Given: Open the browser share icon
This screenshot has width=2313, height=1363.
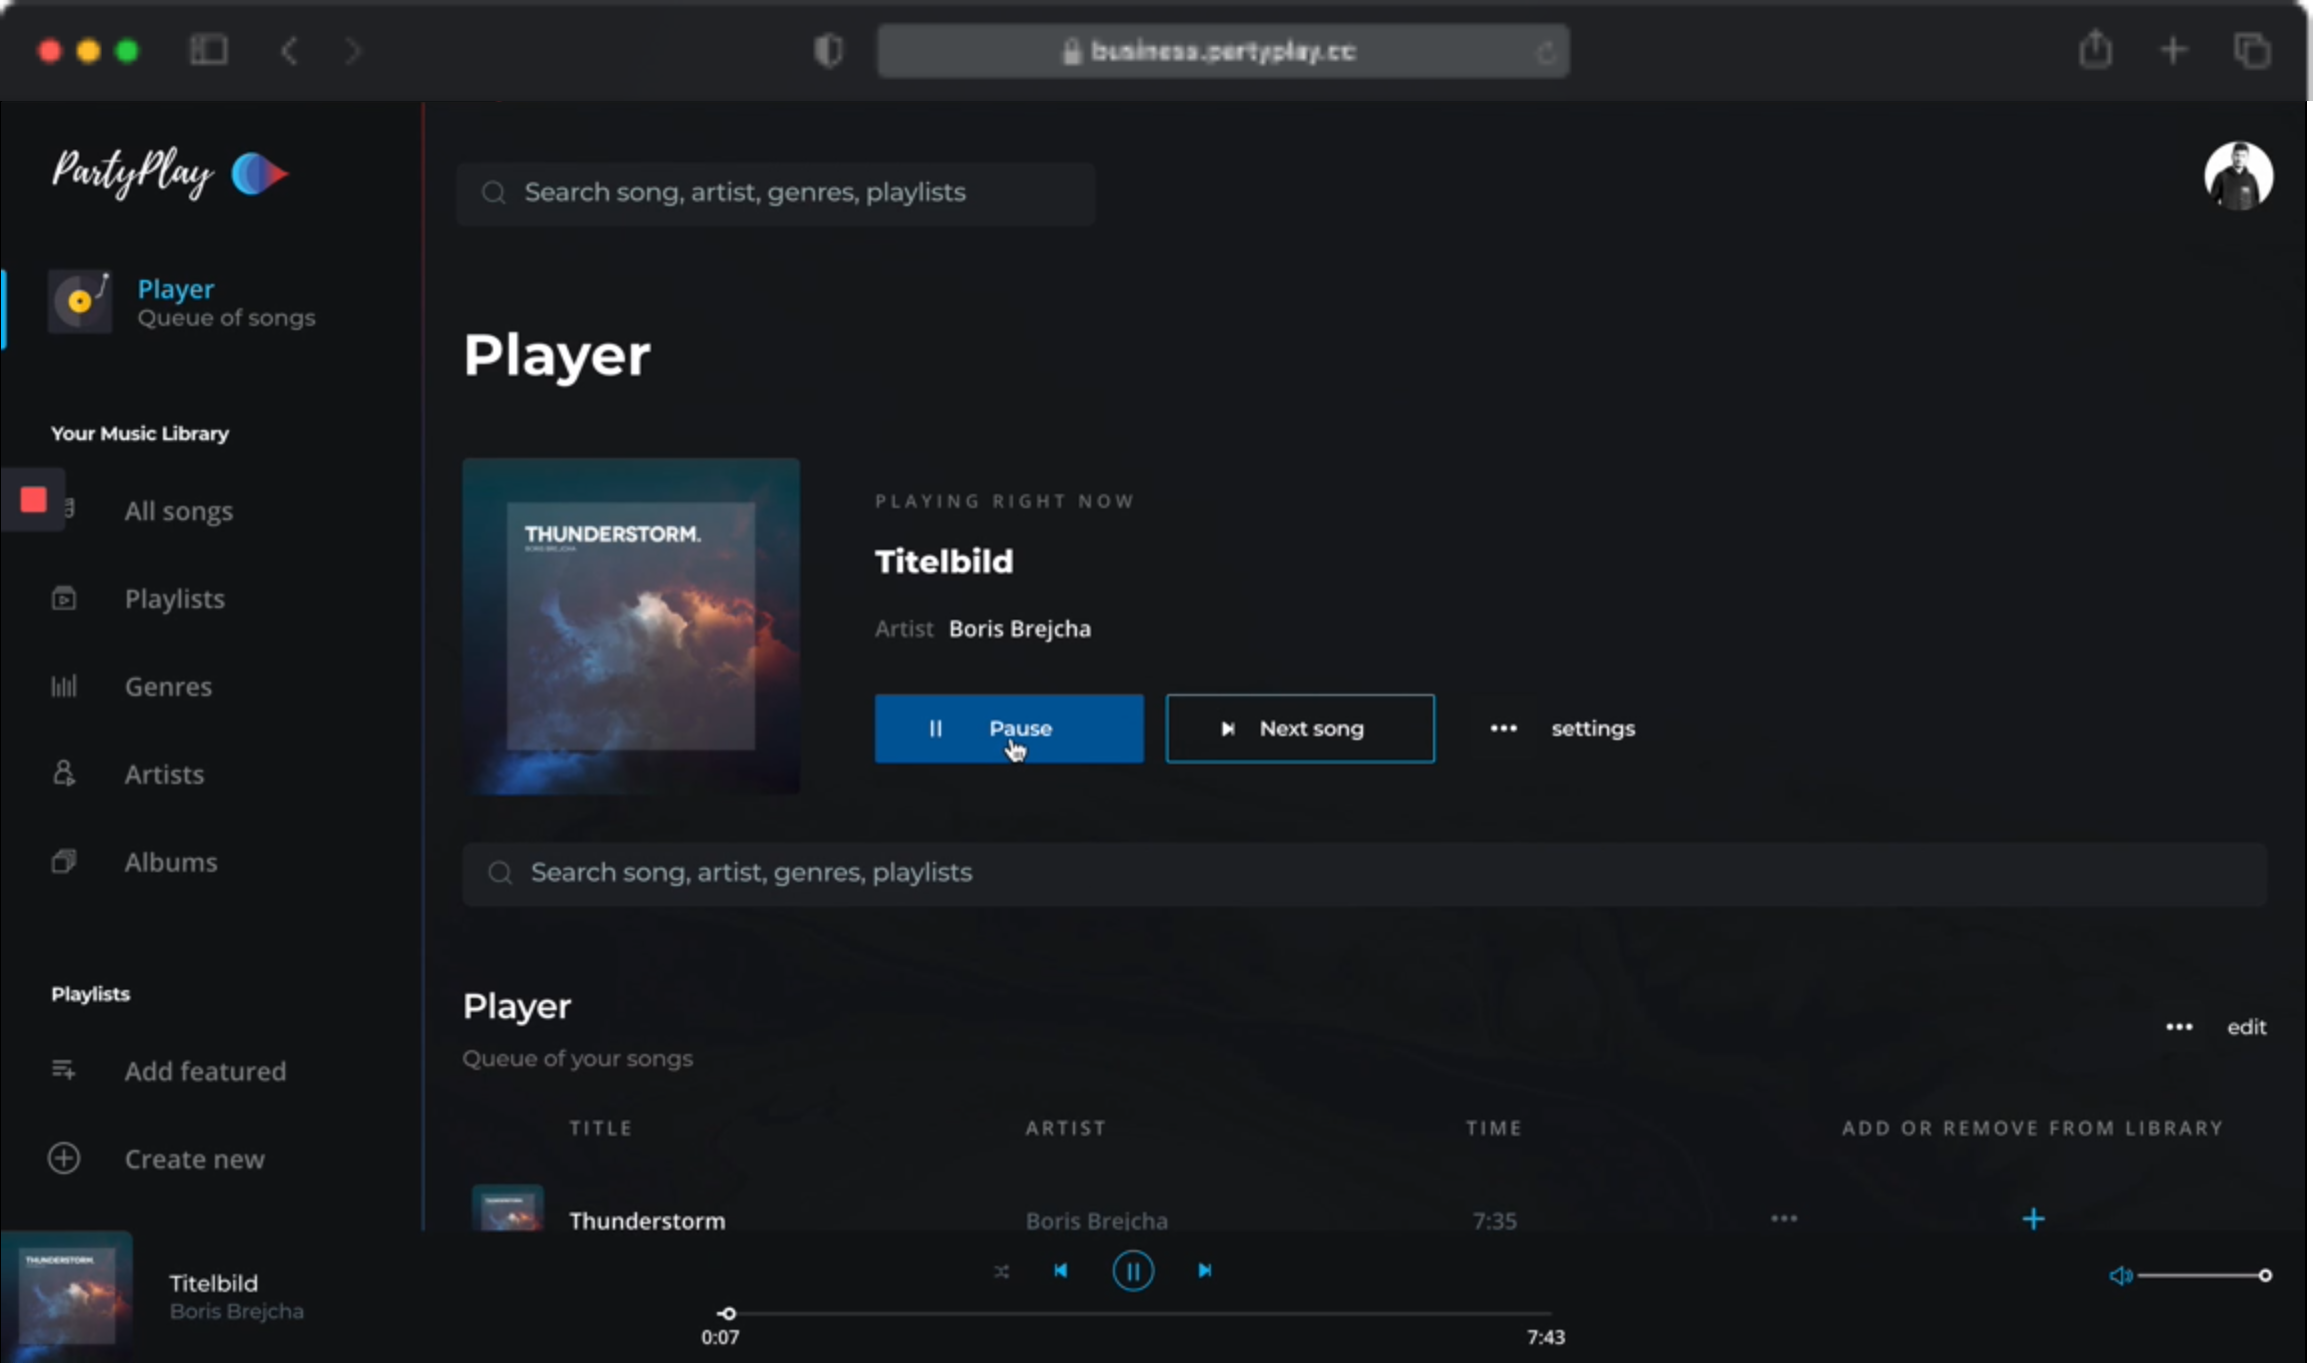Looking at the screenshot, I should pyautogui.click(x=2095, y=49).
